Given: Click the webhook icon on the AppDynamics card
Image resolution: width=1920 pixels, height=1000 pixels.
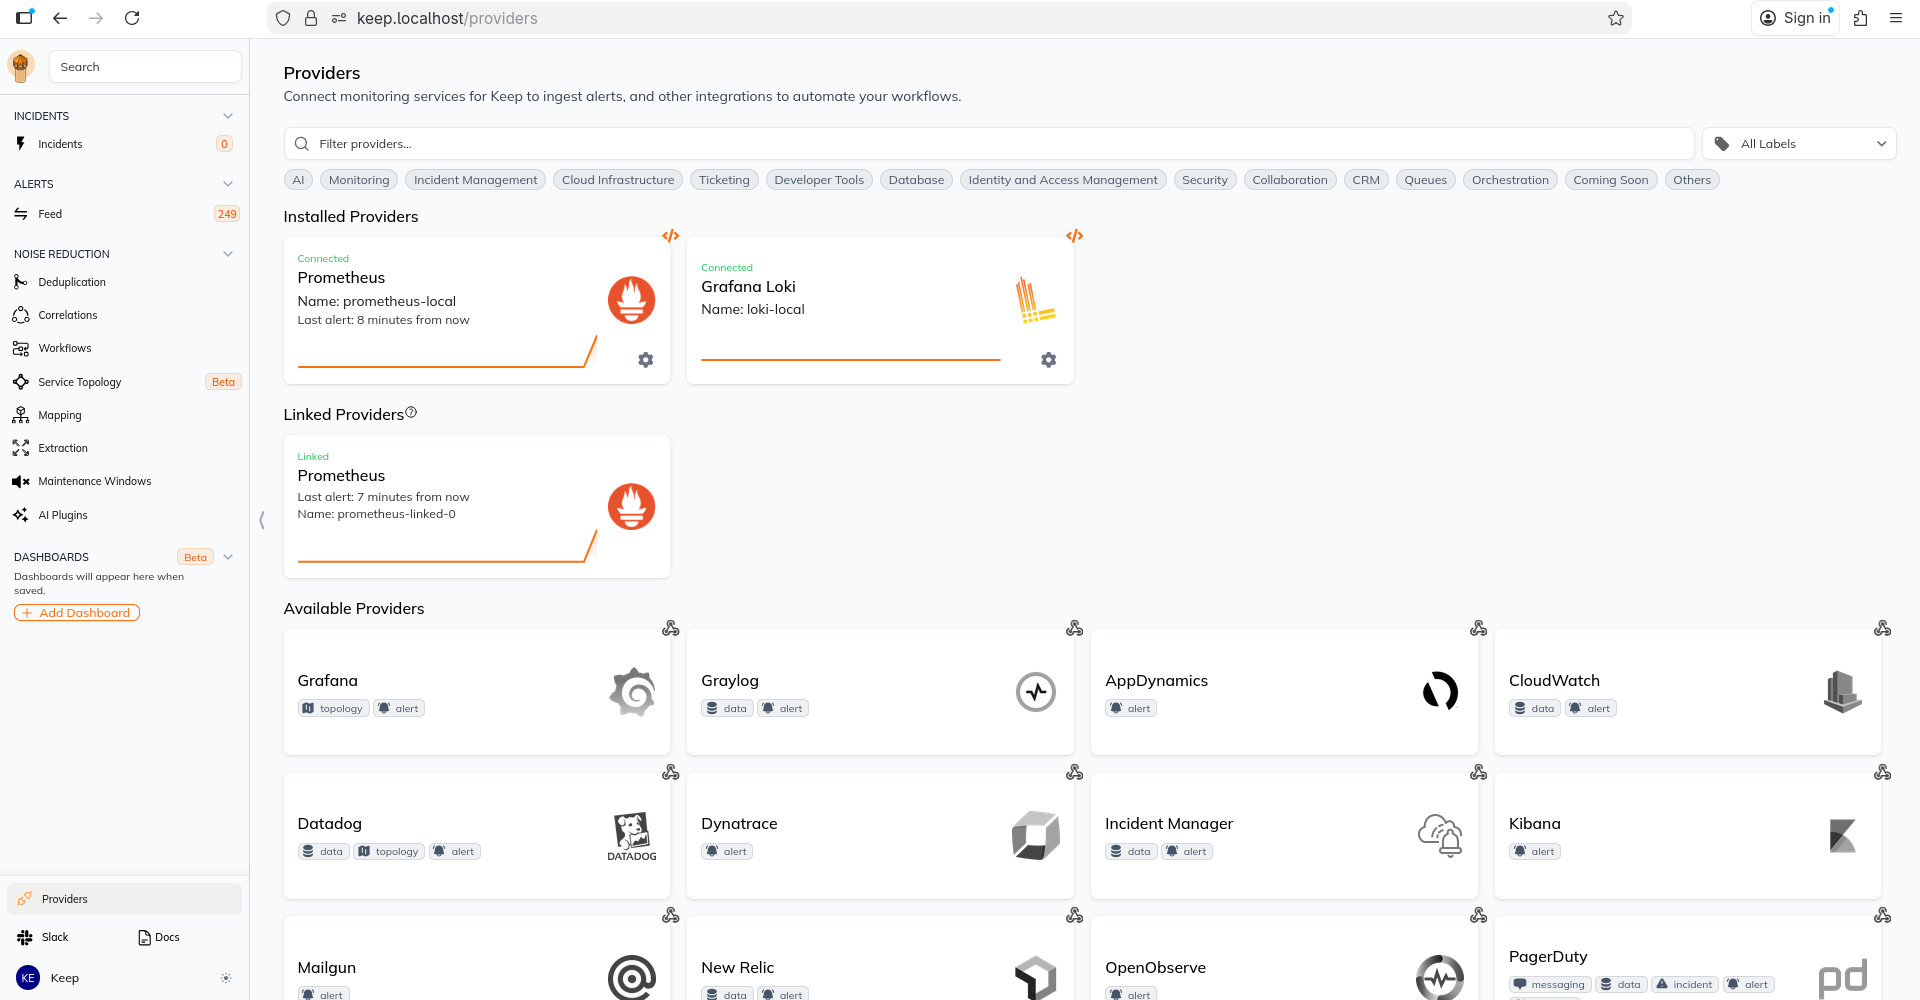Looking at the screenshot, I should pos(1479,628).
